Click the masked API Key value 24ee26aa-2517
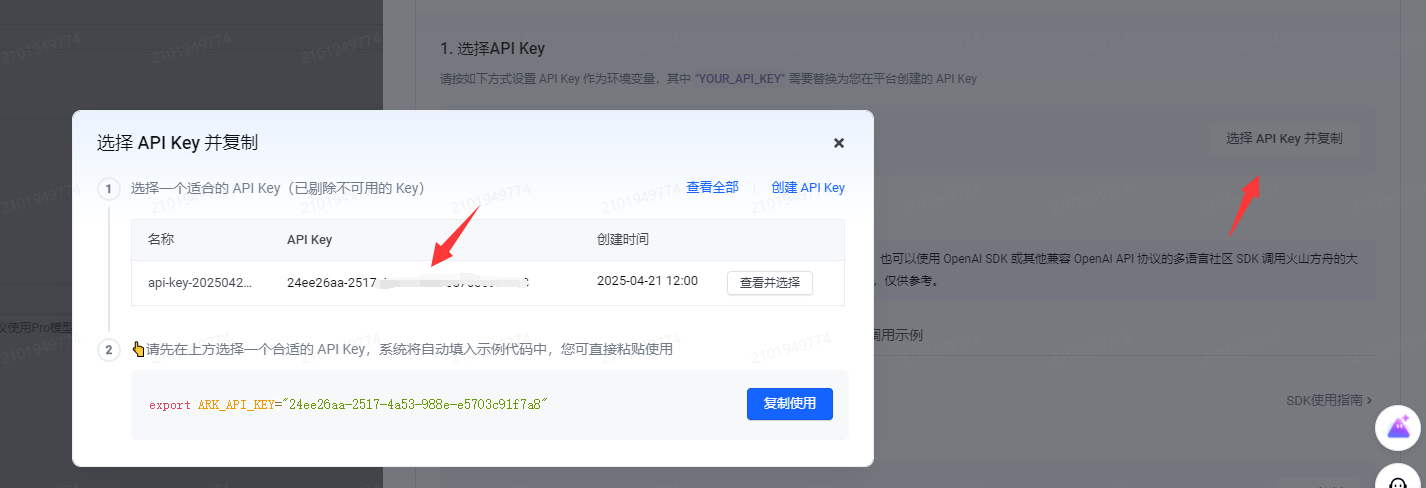 408,282
